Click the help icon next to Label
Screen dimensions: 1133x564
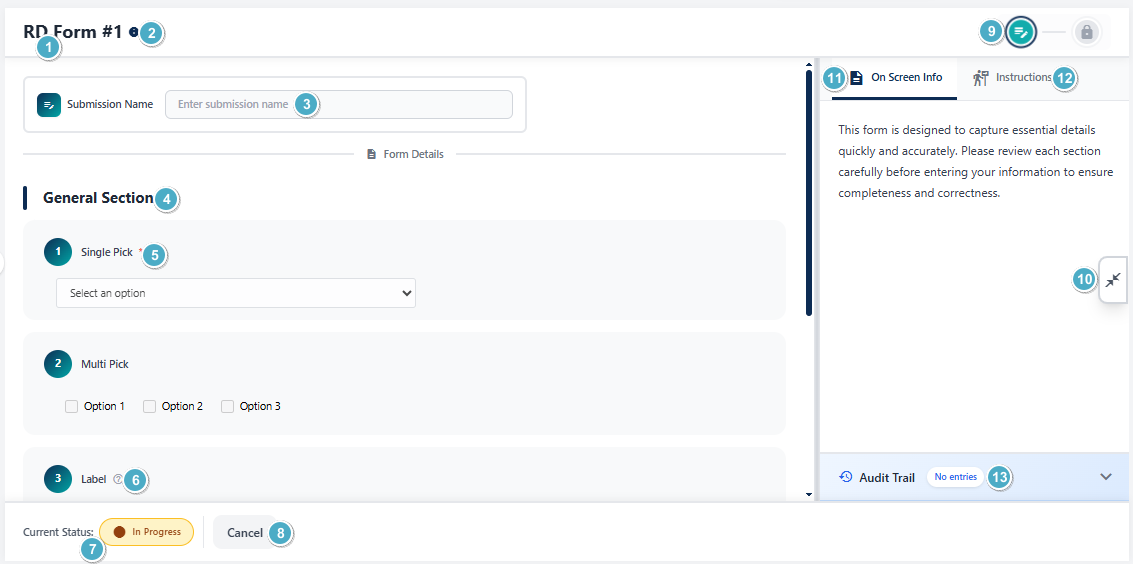118,479
